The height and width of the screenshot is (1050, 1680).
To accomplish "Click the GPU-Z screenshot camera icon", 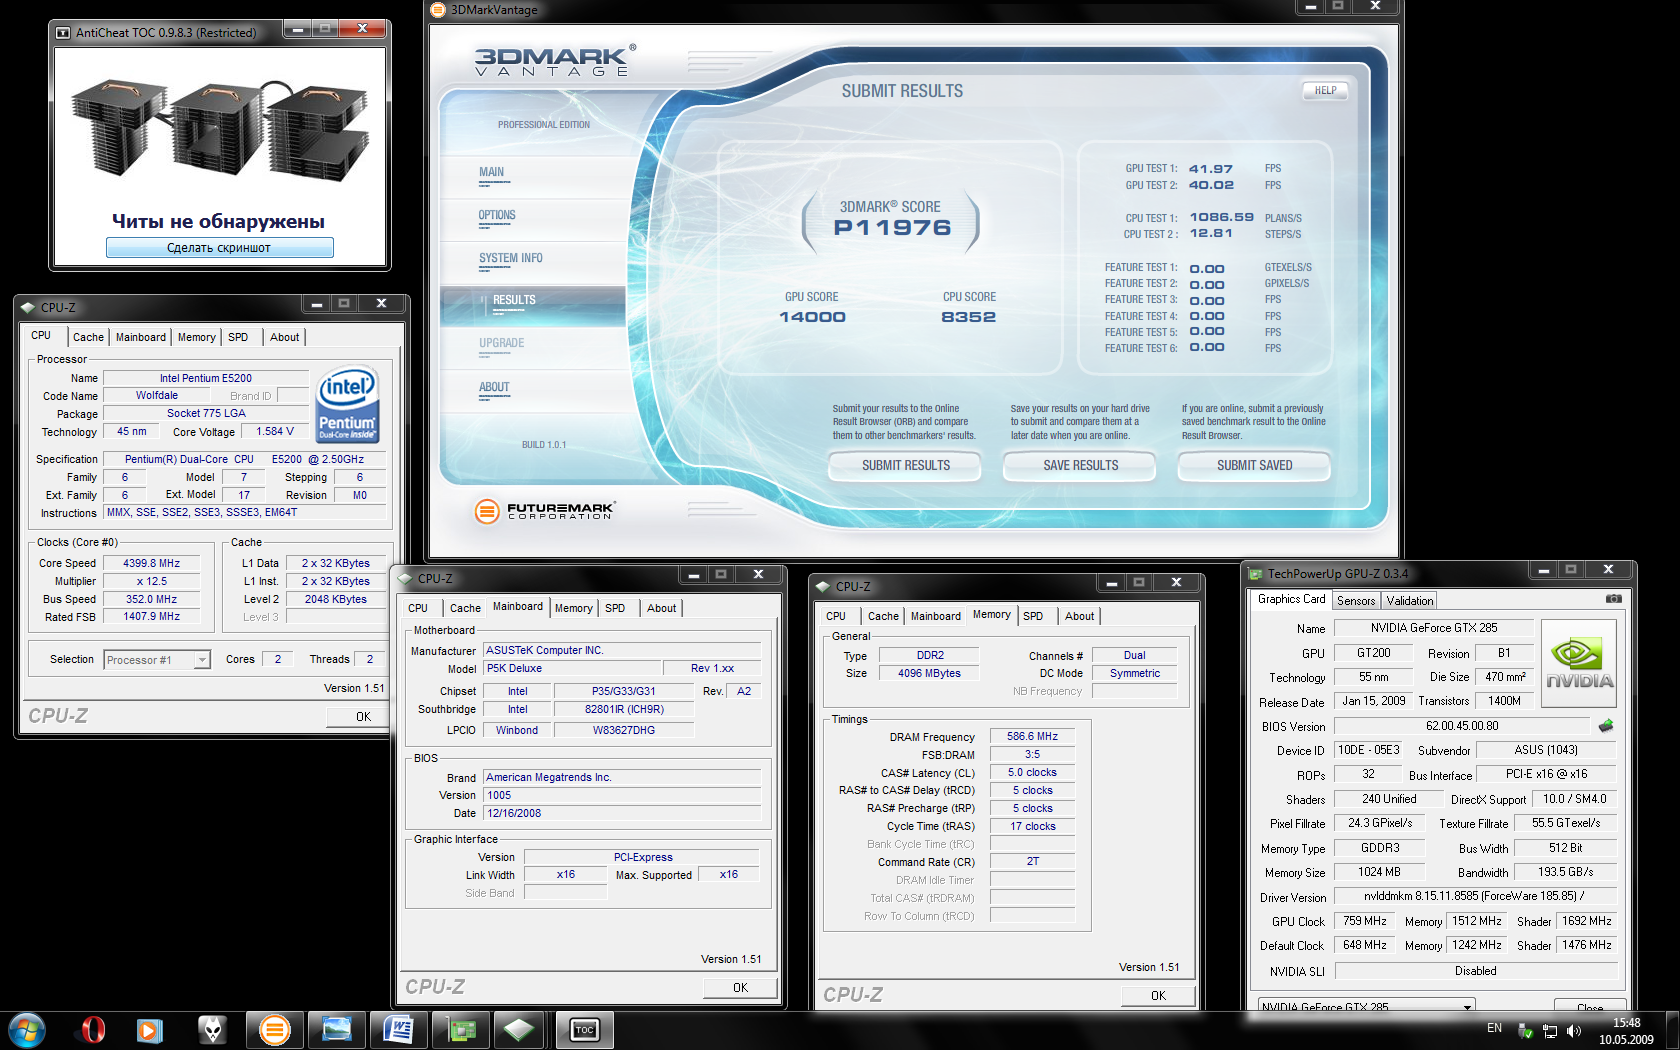I will 1613,599.
